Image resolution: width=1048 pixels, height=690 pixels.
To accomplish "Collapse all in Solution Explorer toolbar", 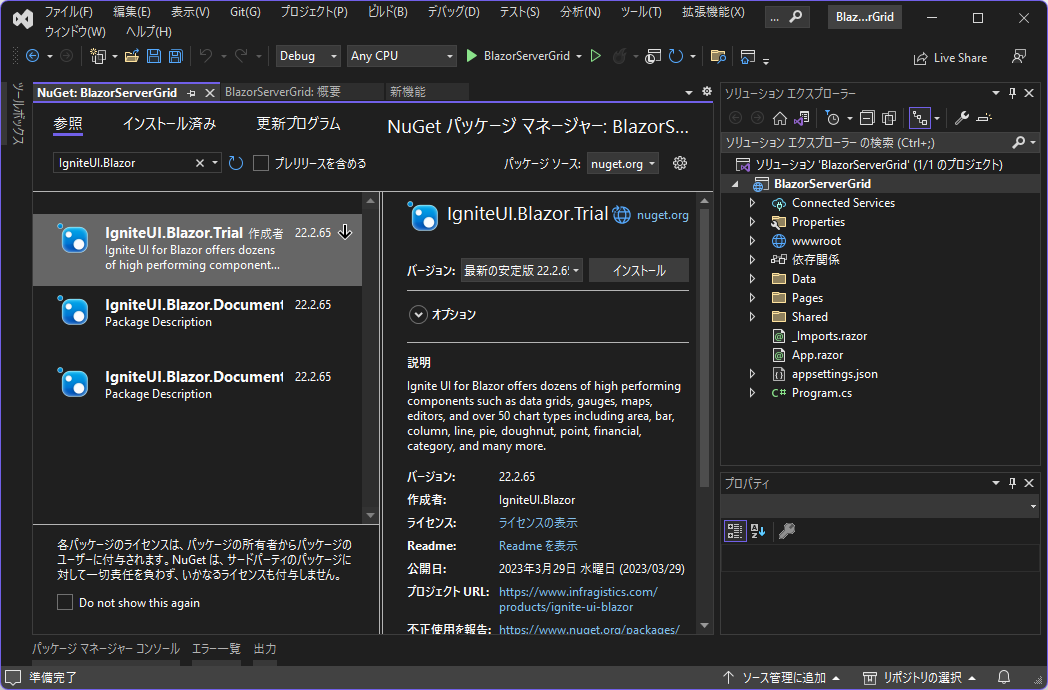I will [x=867, y=118].
